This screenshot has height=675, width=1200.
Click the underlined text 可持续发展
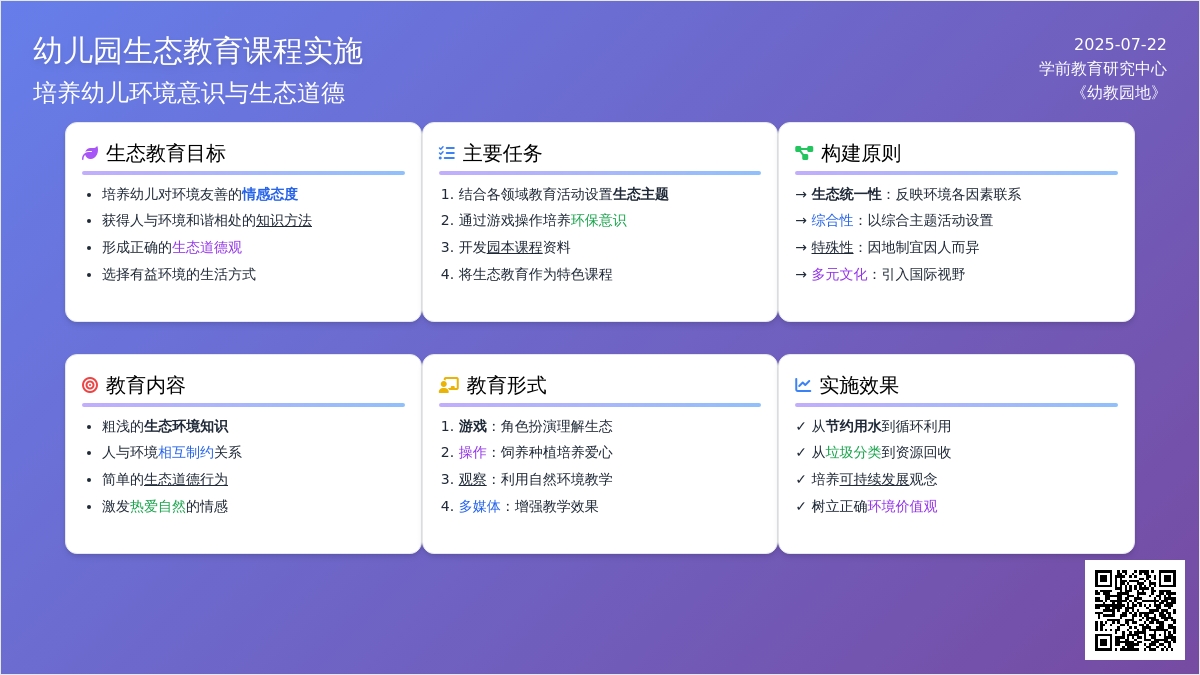click(875, 479)
